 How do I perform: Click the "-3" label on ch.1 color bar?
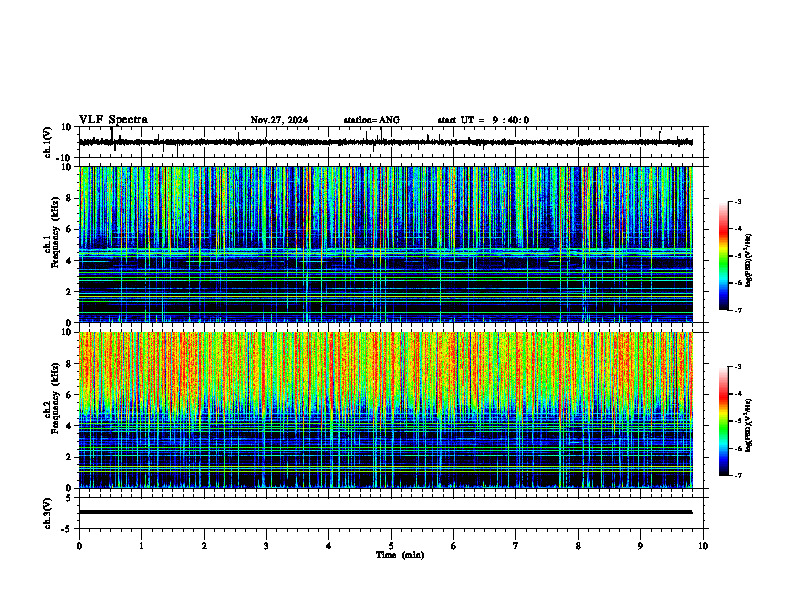pyautogui.click(x=738, y=201)
